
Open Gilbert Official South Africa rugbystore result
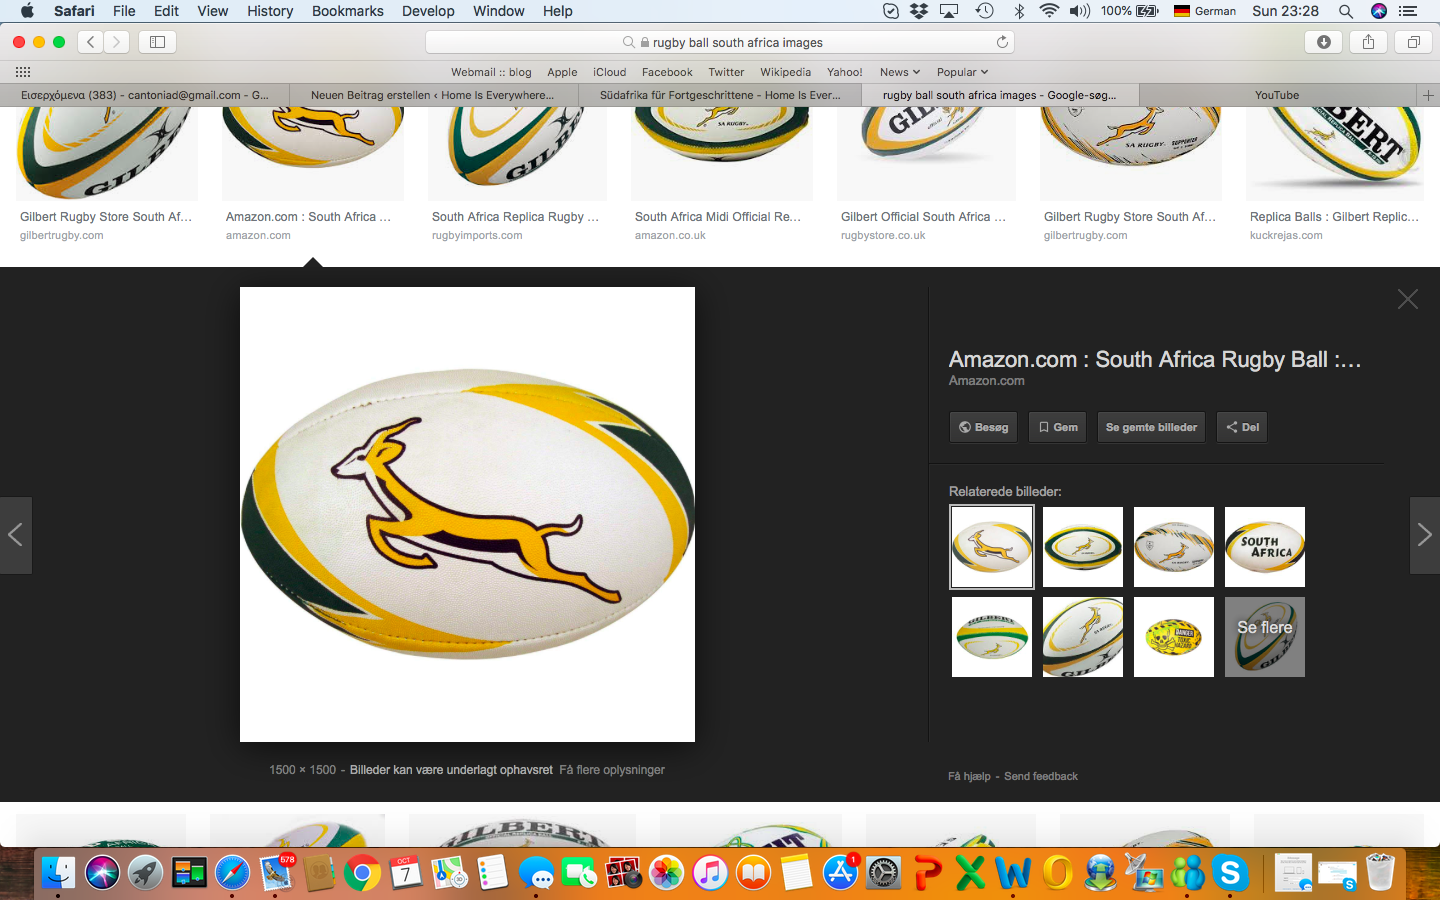click(x=923, y=217)
